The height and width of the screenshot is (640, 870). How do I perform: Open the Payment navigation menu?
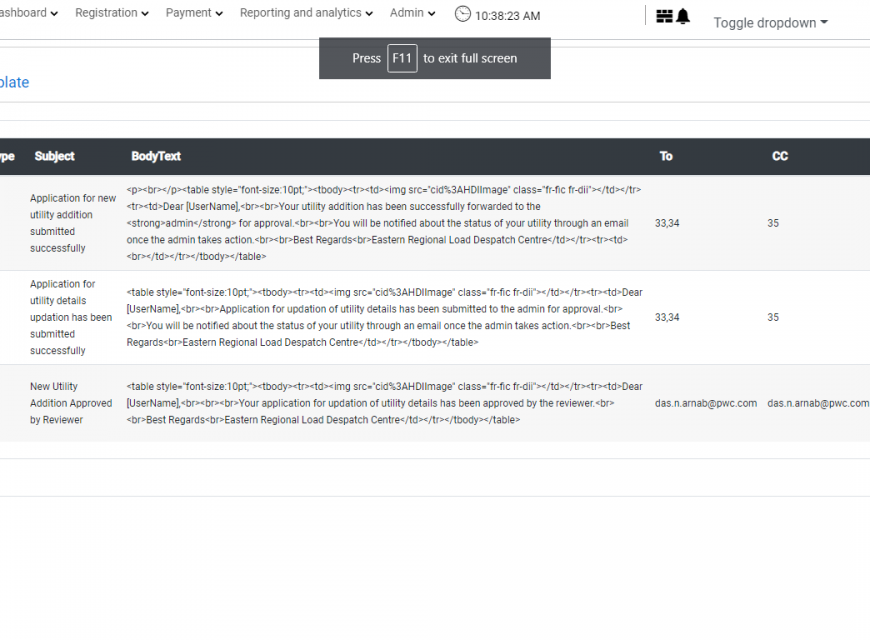click(x=195, y=13)
